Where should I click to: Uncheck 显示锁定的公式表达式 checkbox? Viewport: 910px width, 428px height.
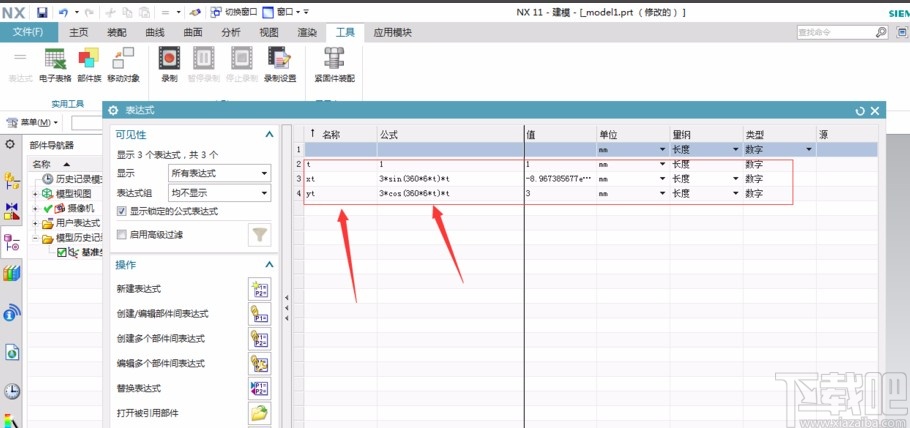121,211
